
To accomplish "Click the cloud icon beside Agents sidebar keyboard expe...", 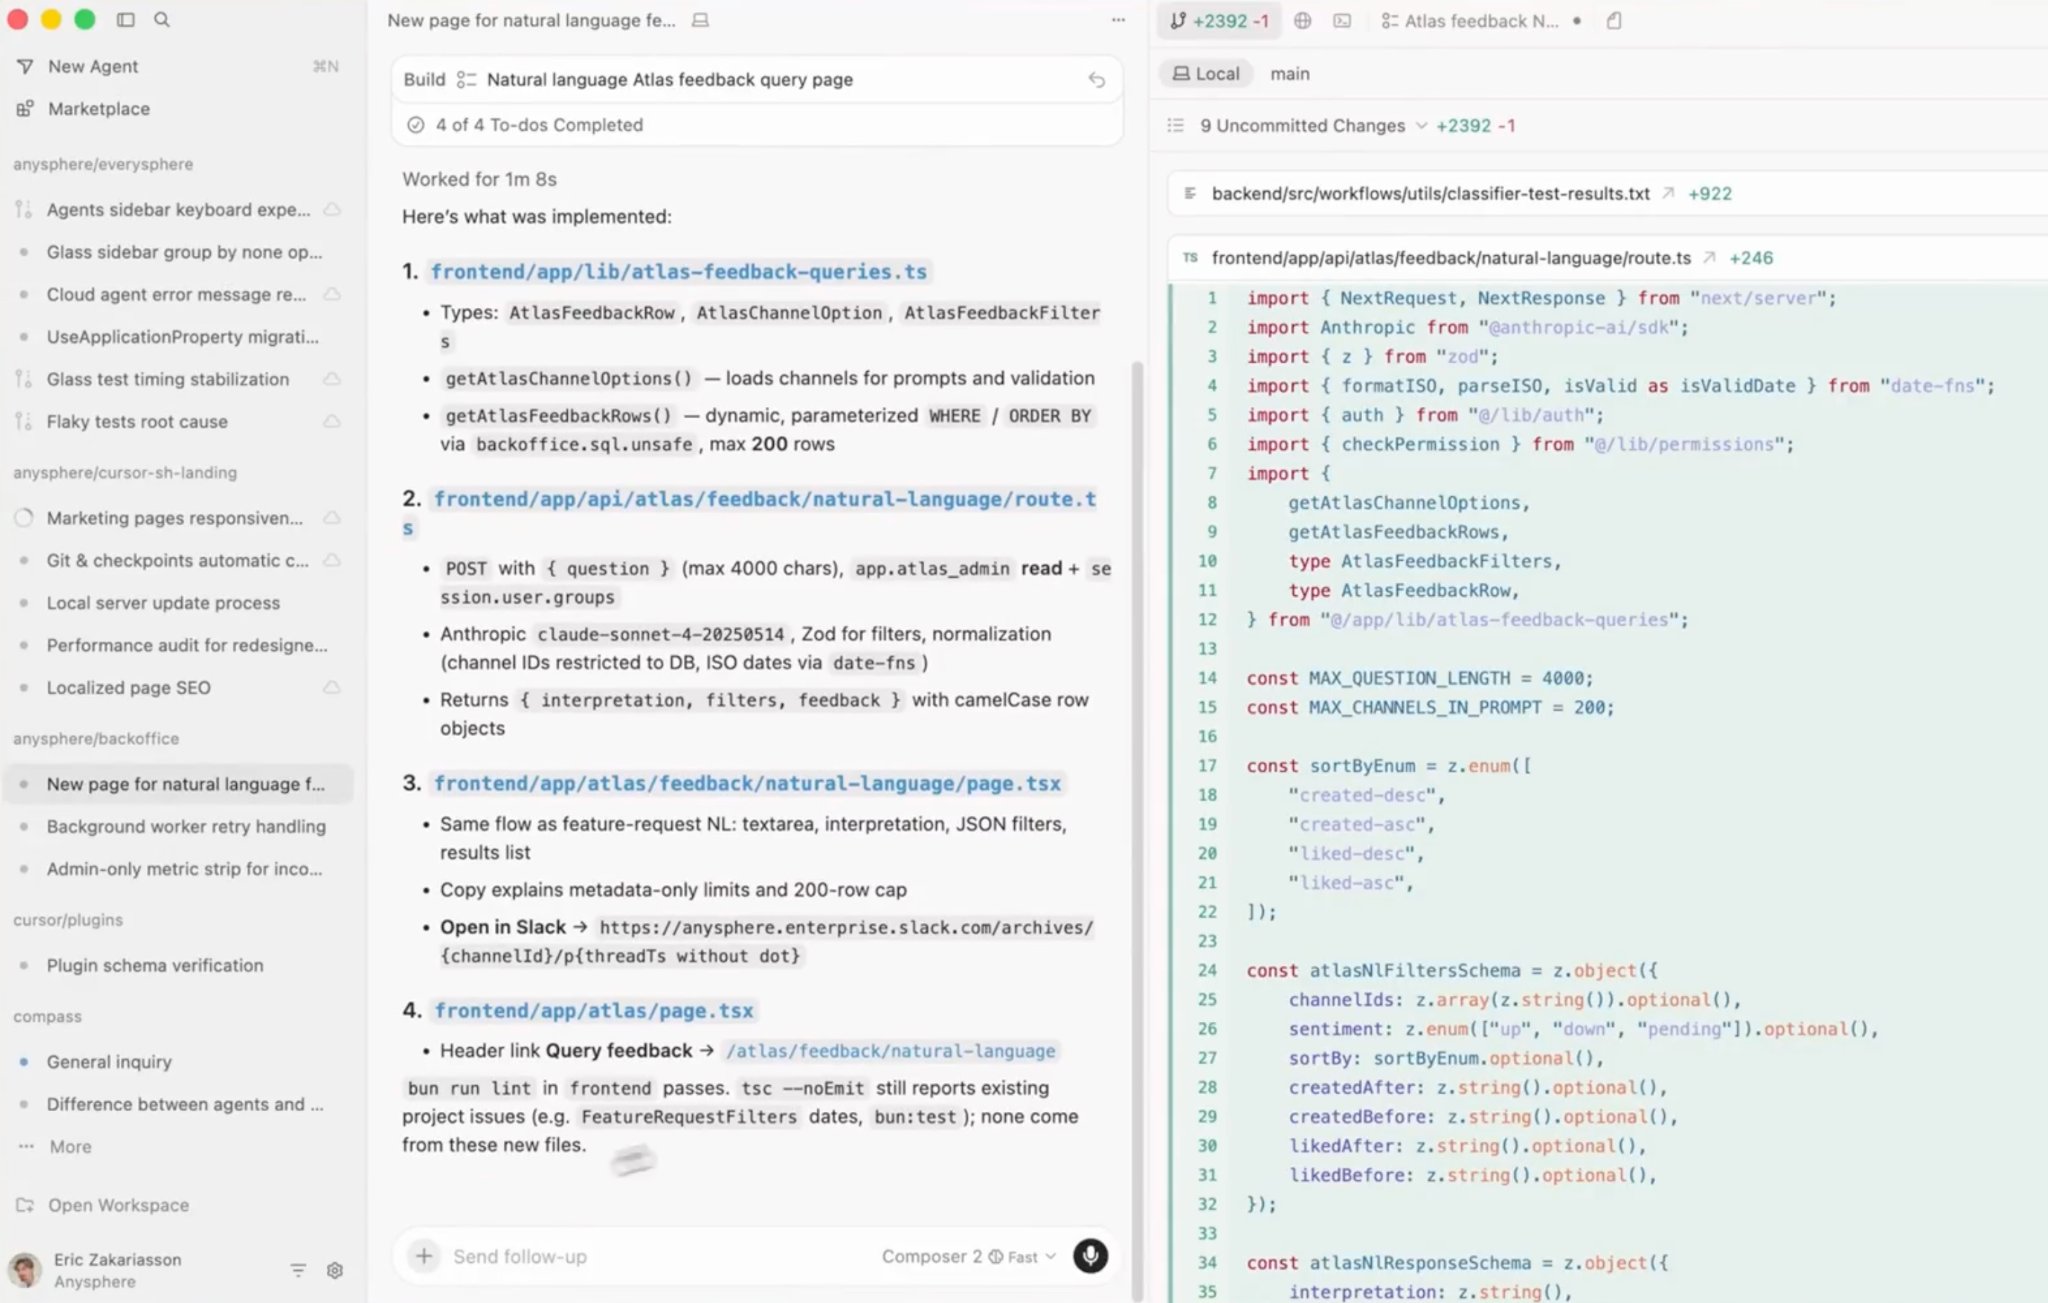I will point(332,209).
